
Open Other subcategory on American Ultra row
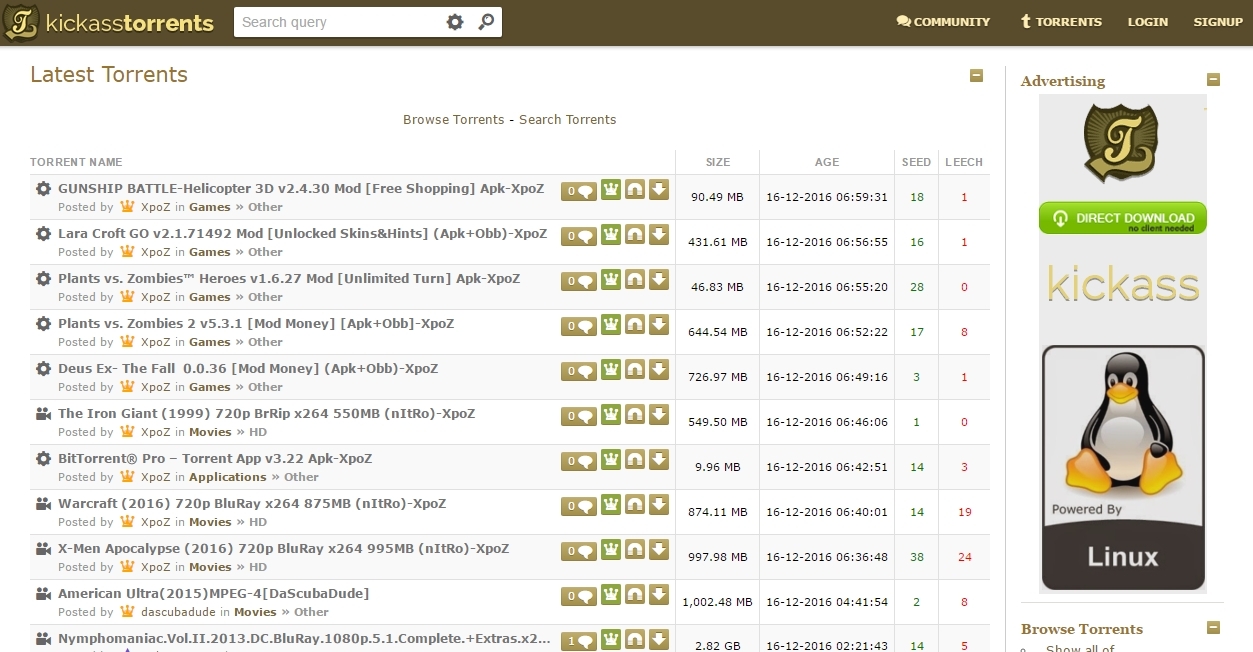point(311,612)
